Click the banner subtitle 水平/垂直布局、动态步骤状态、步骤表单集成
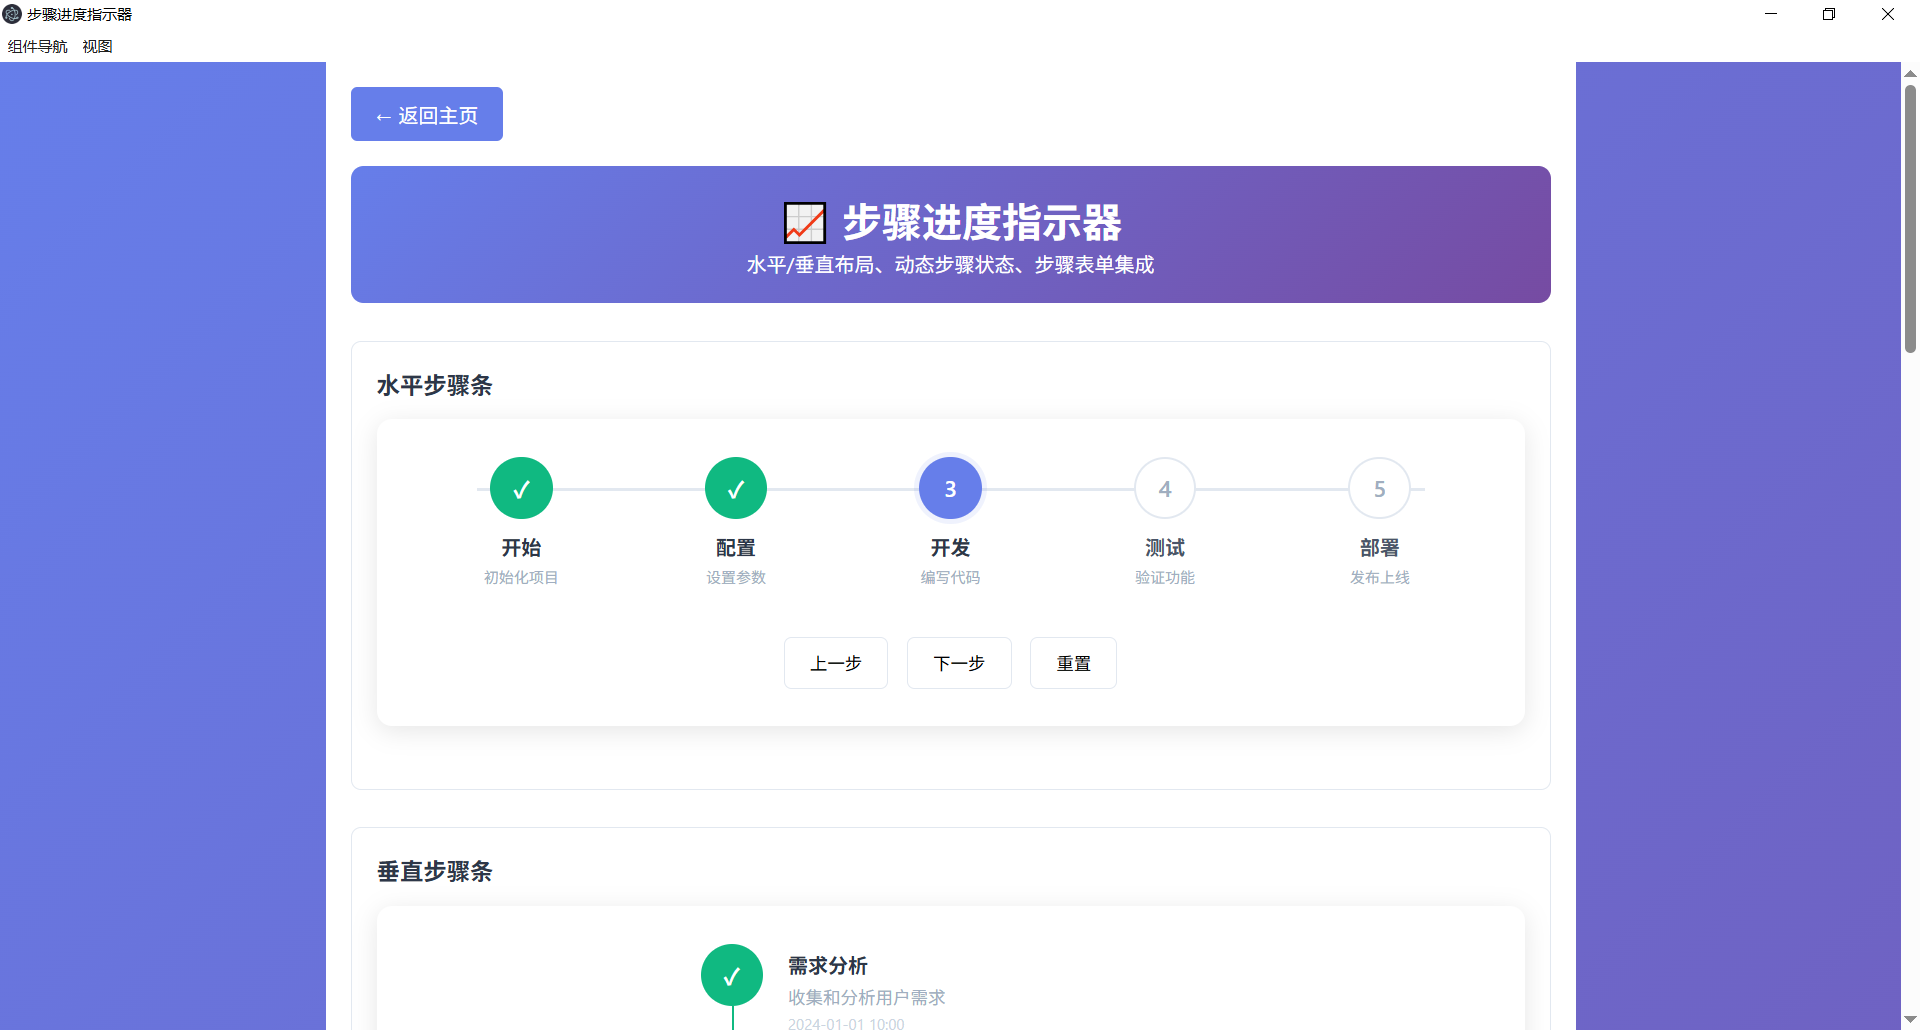The width and height of the screenshot is (1920, 1030). coord(950,265)
